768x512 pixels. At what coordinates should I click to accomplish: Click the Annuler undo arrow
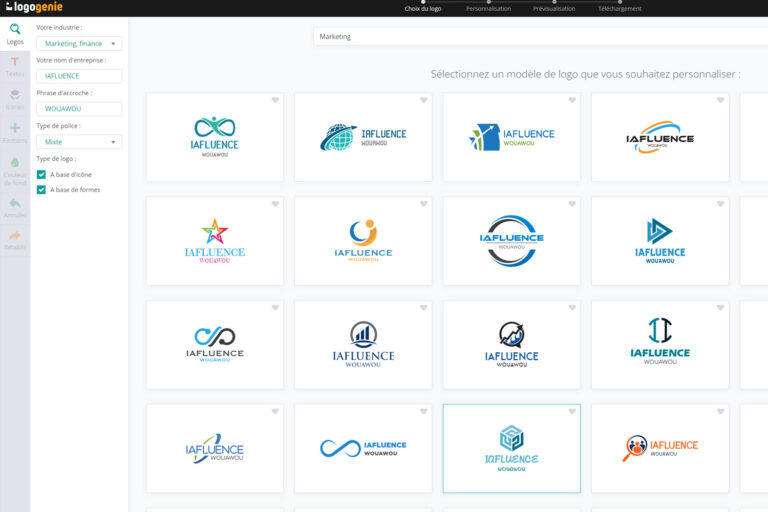tap(15, 207)
